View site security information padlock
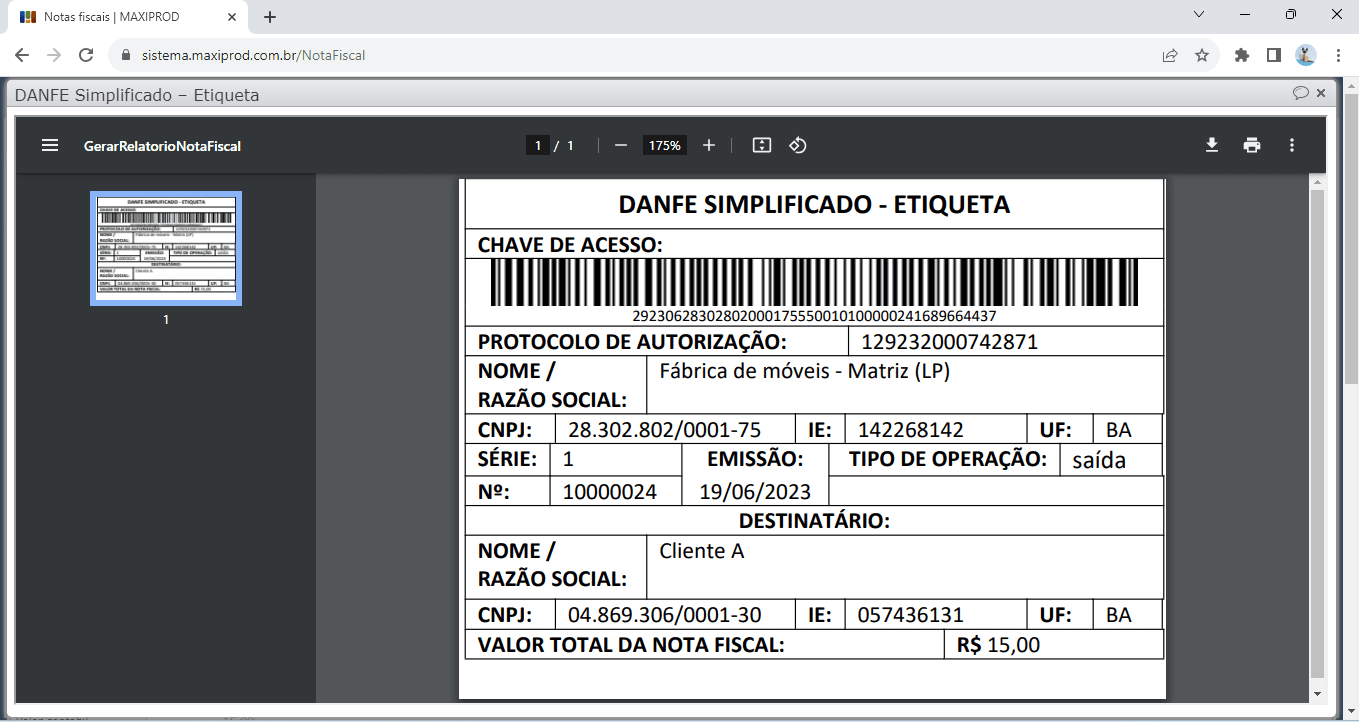 point(126,56)
